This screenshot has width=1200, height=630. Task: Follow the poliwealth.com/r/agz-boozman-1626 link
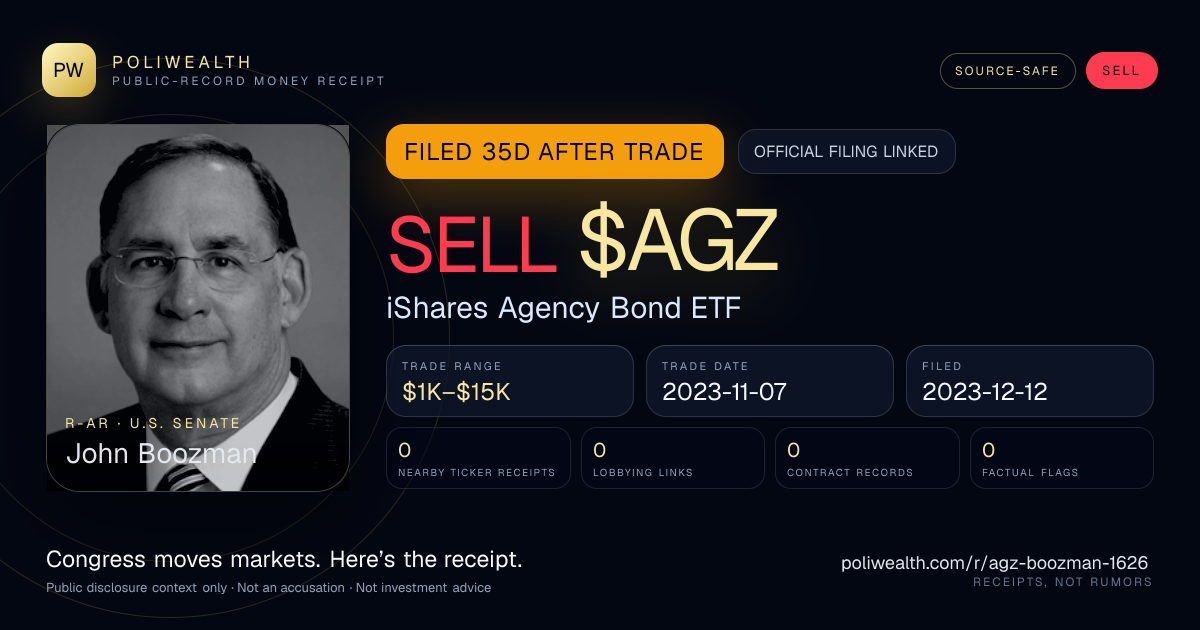pos(994,563)
